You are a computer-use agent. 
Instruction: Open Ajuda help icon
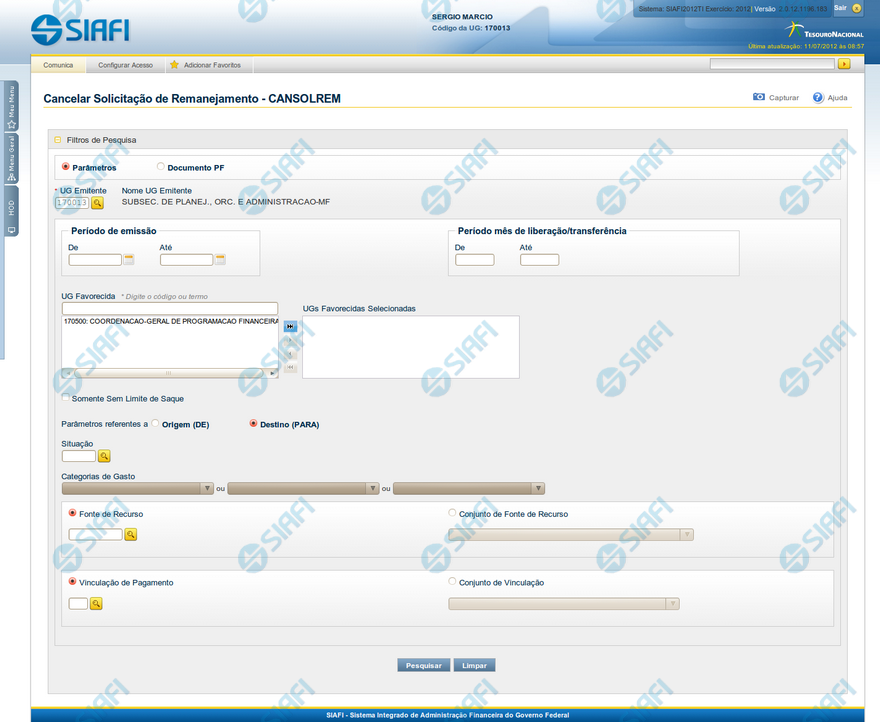click(x=818, y=98)
